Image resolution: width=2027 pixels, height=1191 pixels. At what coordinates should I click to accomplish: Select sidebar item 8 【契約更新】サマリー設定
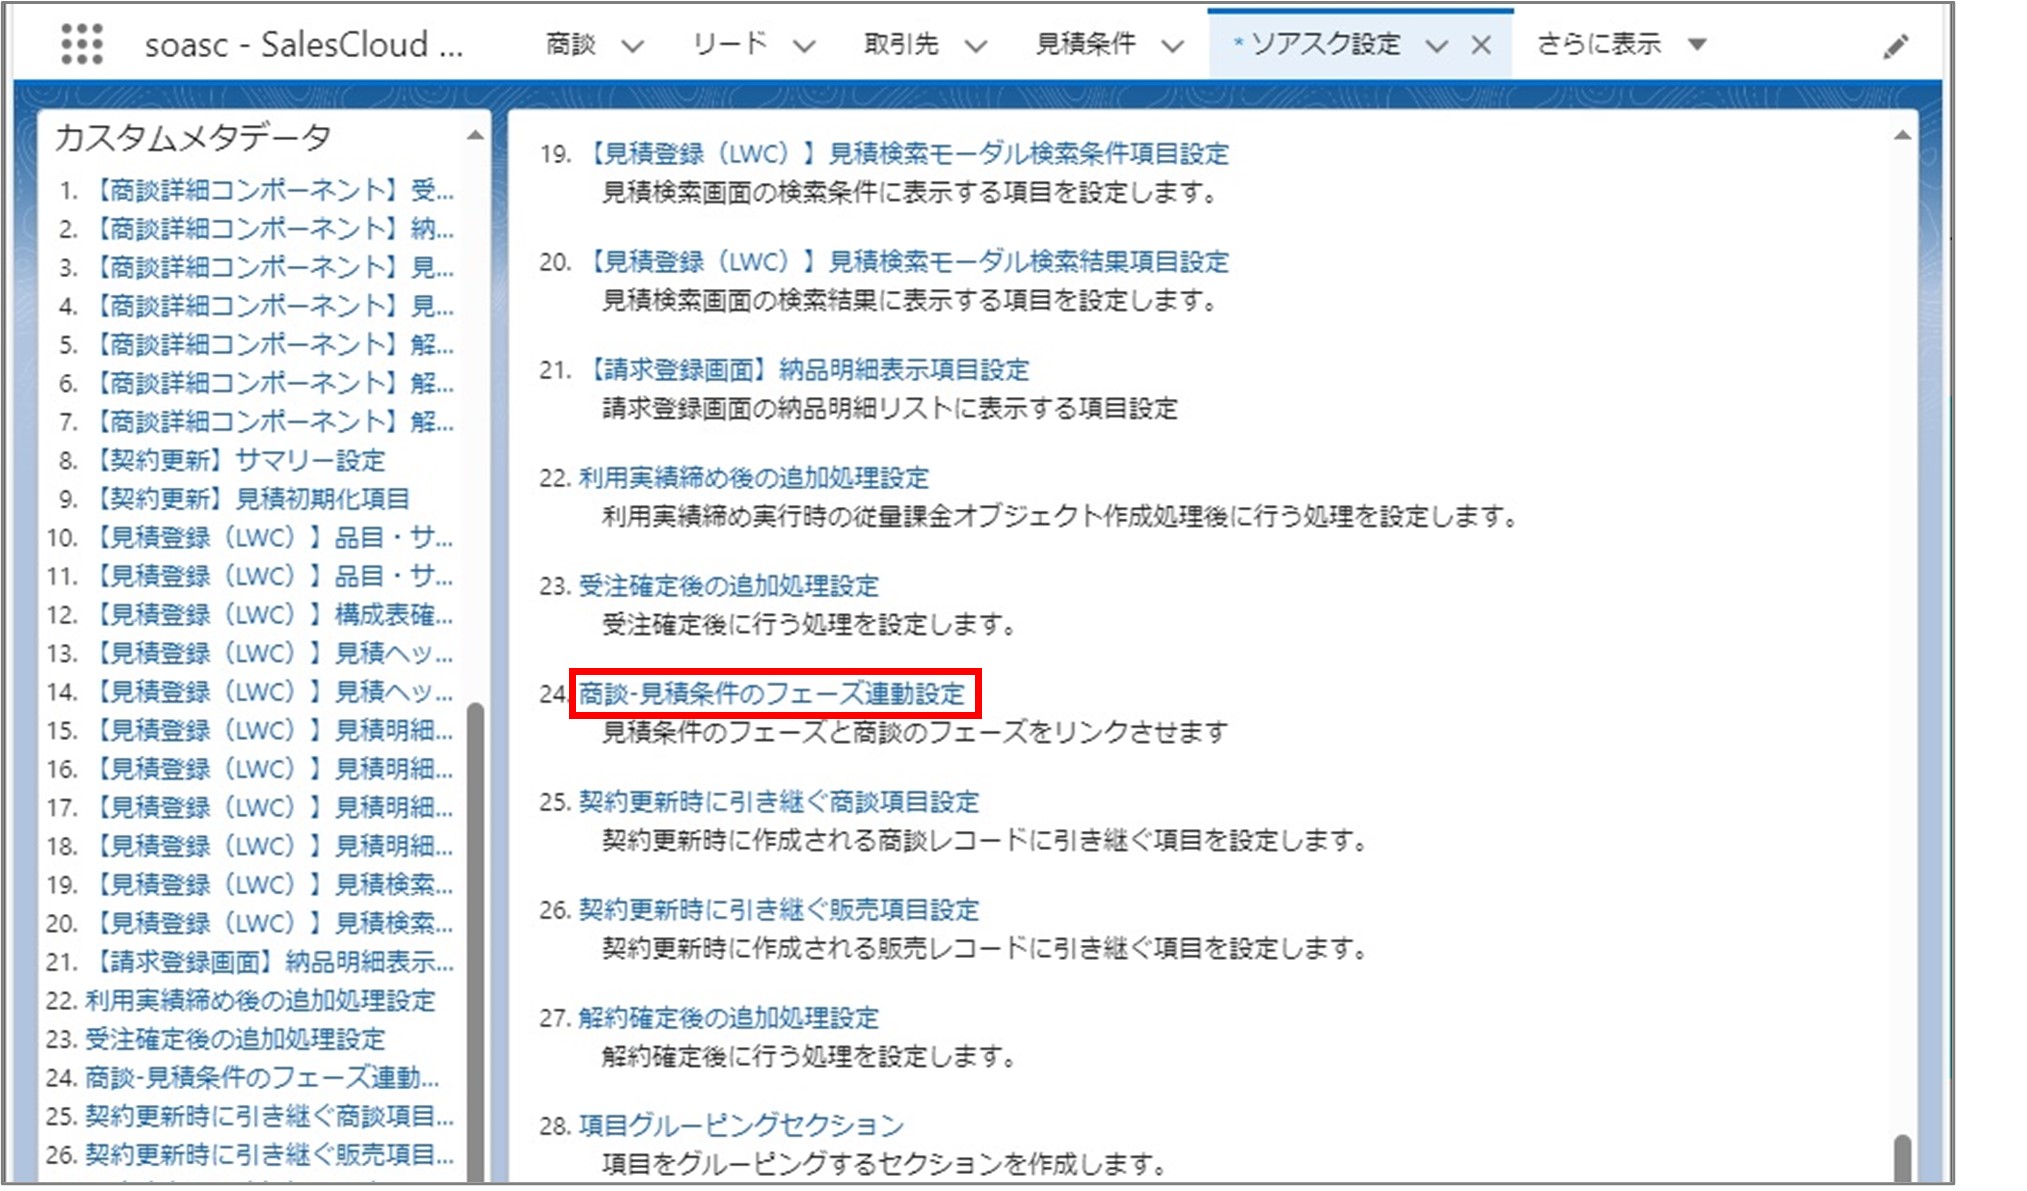[235, 460]
